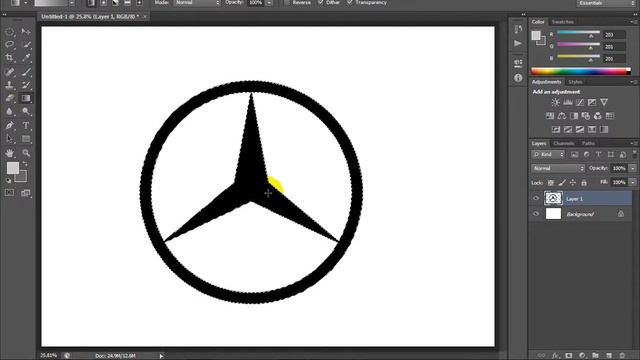Select the Rectangle shape tool
640x360 pixels.
pos(26,139)
